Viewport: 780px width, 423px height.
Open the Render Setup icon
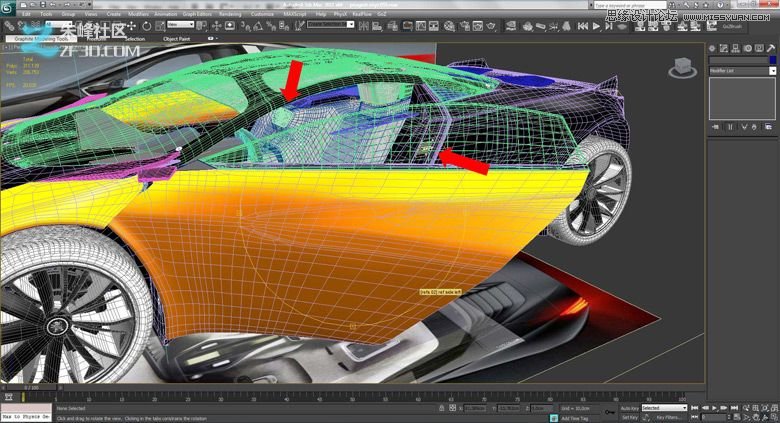tap(464, 26)
